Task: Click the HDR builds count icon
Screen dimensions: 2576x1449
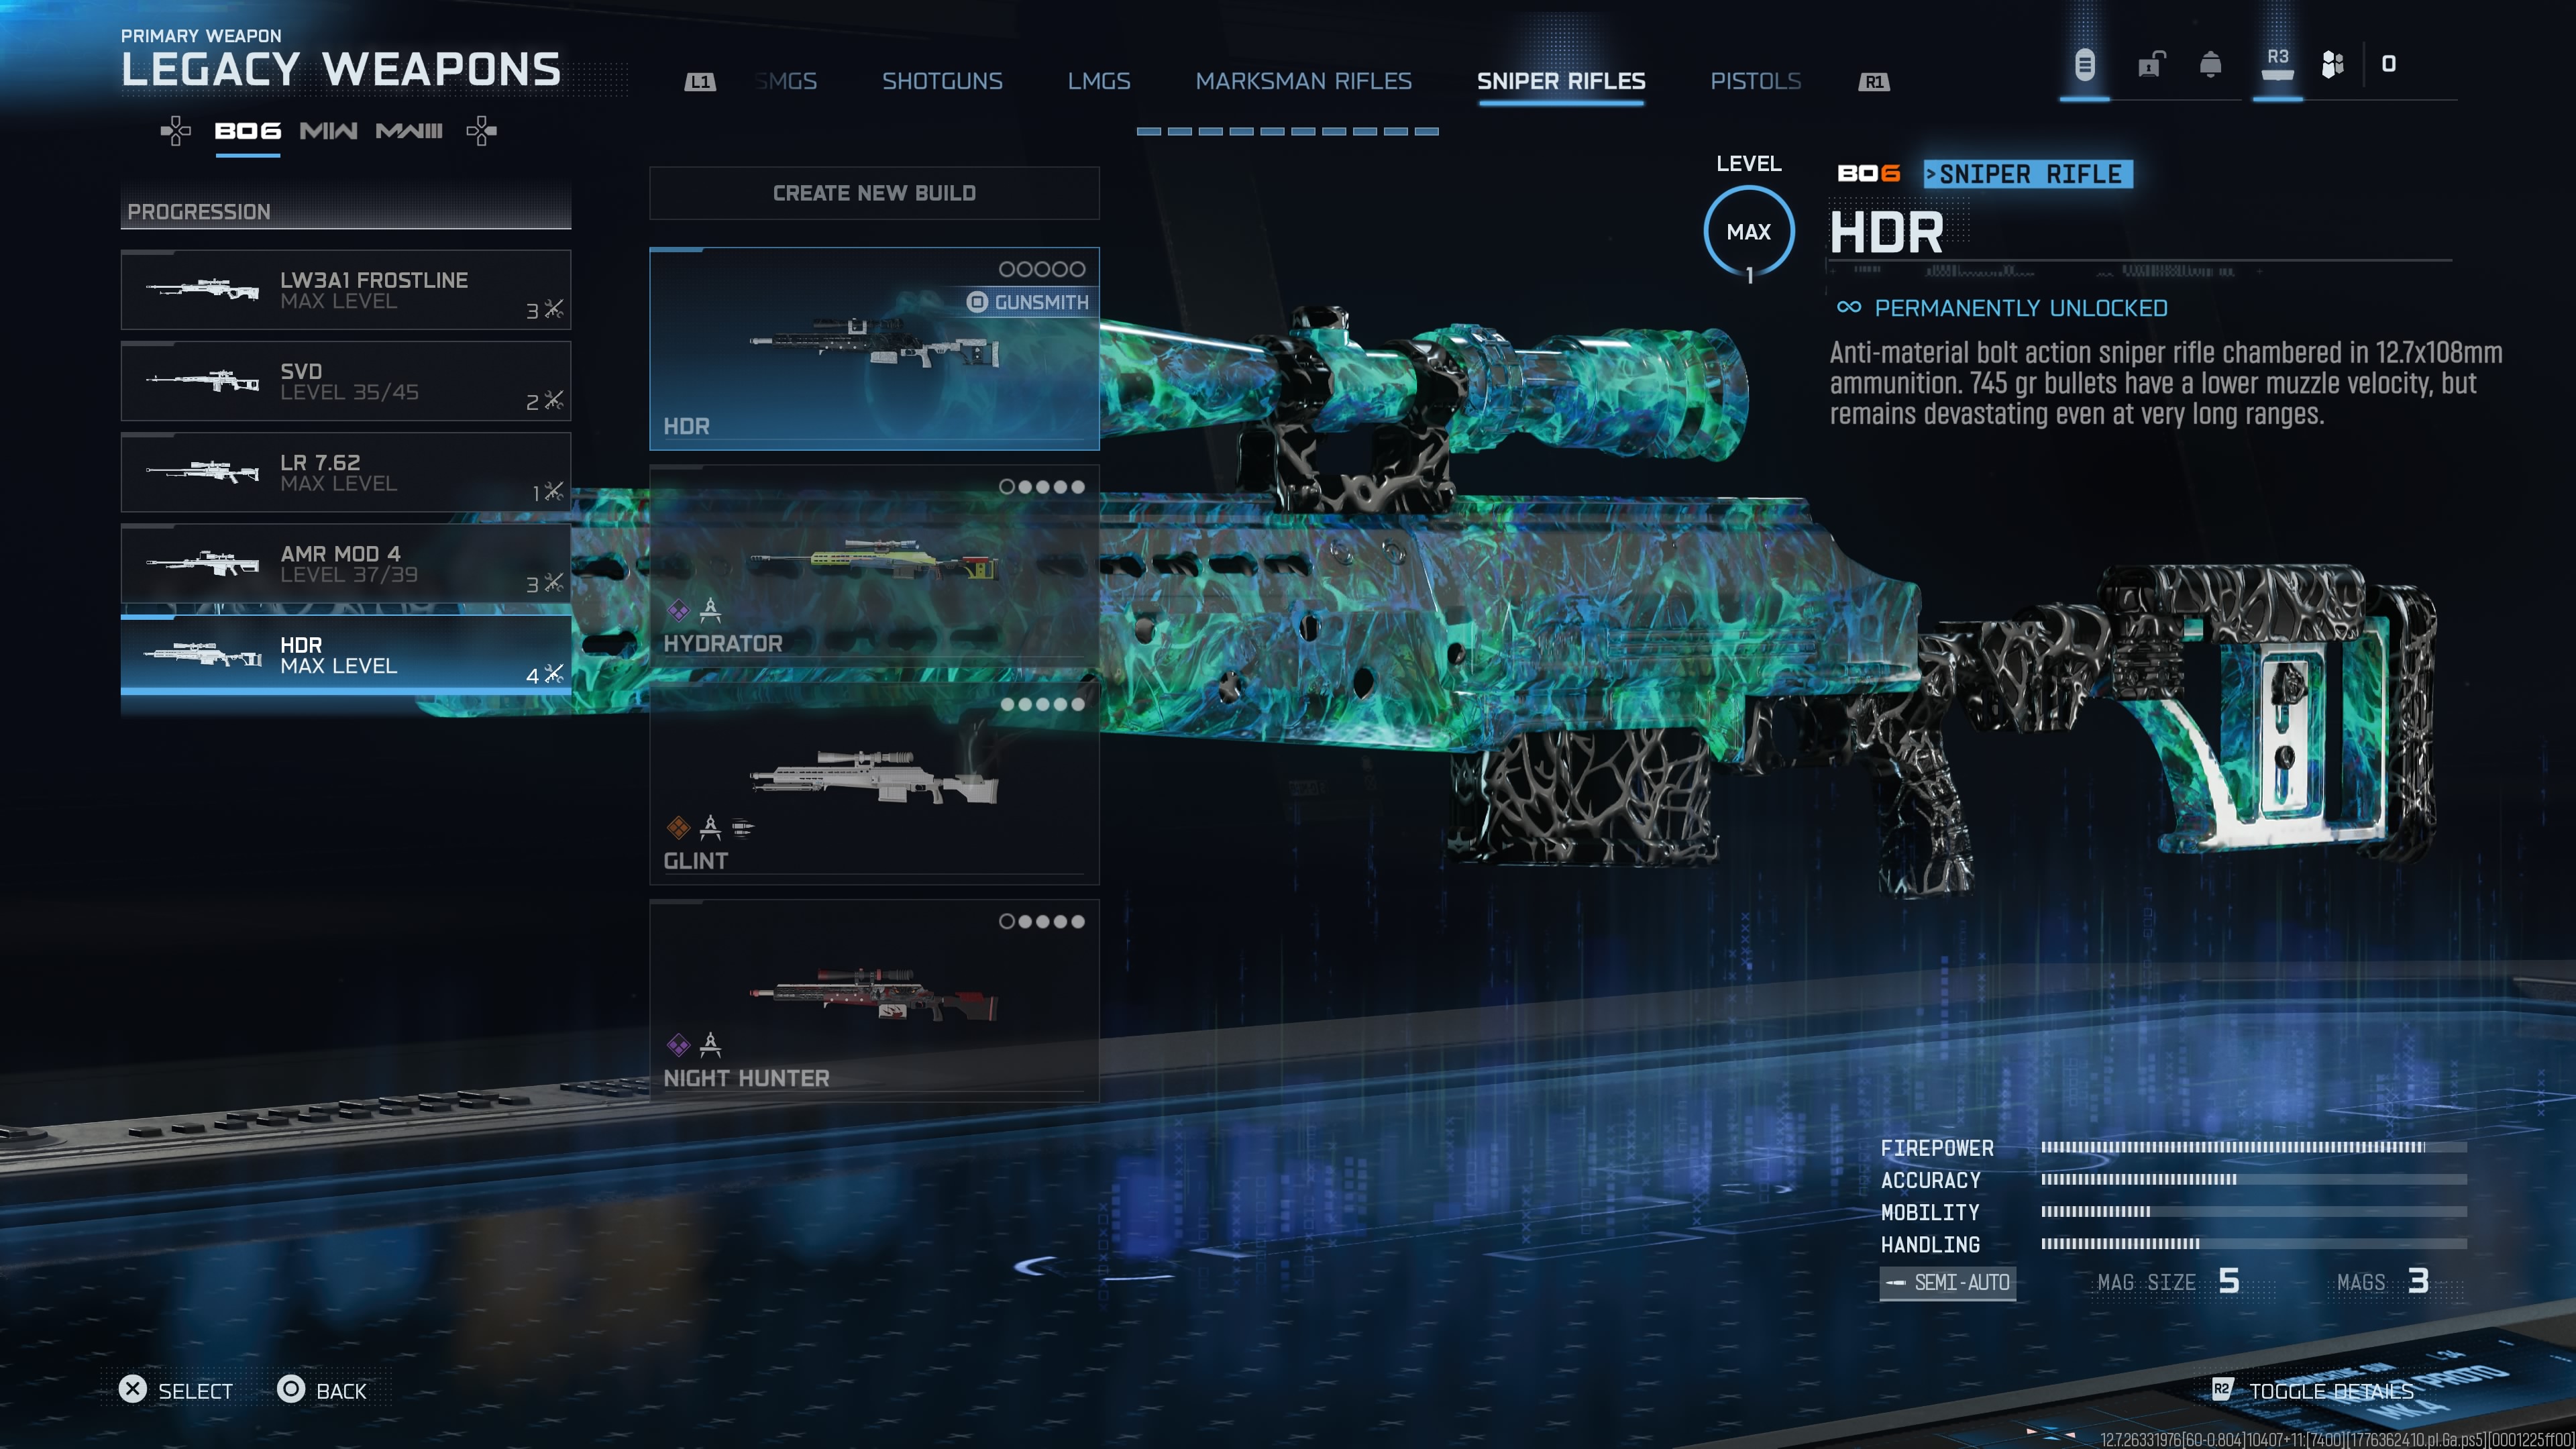Action: tap(554, 674)
